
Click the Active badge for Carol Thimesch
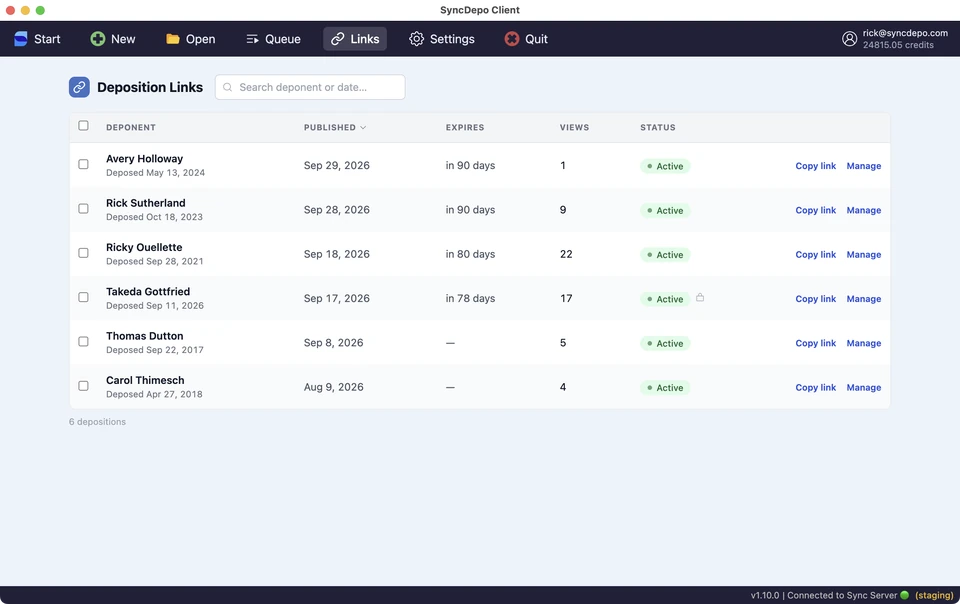click(x=665, y=387)
